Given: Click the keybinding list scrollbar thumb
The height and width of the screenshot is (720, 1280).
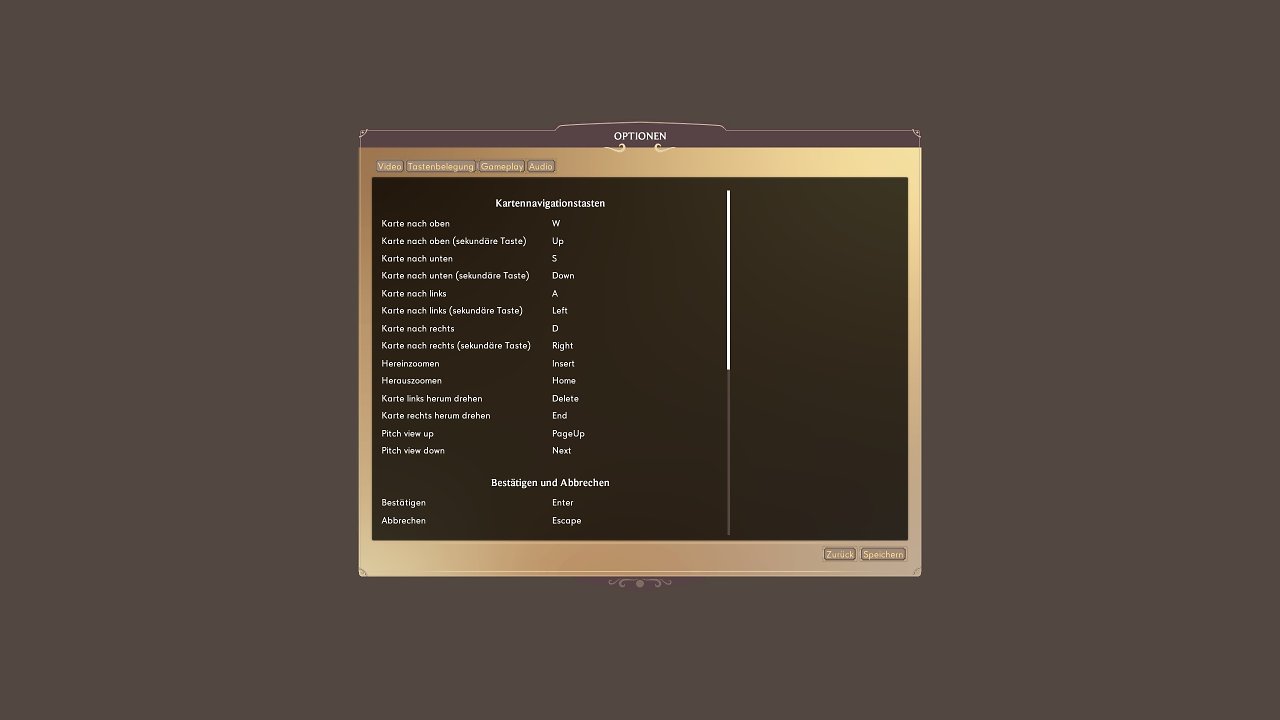Looking at the screenshot, I should [728, 280].
